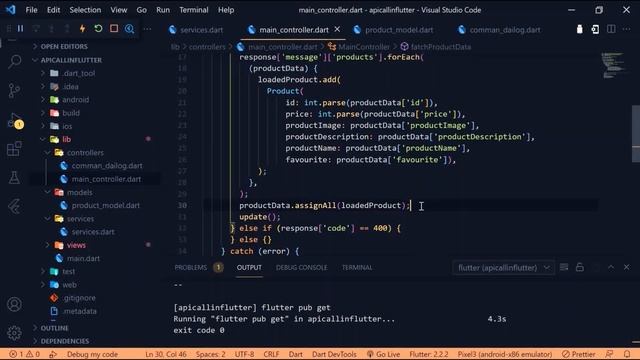This screenshot has height=360, width=640.
Task: Click Ln 30, Col 46 position
Action: click(x=166, y=354)
